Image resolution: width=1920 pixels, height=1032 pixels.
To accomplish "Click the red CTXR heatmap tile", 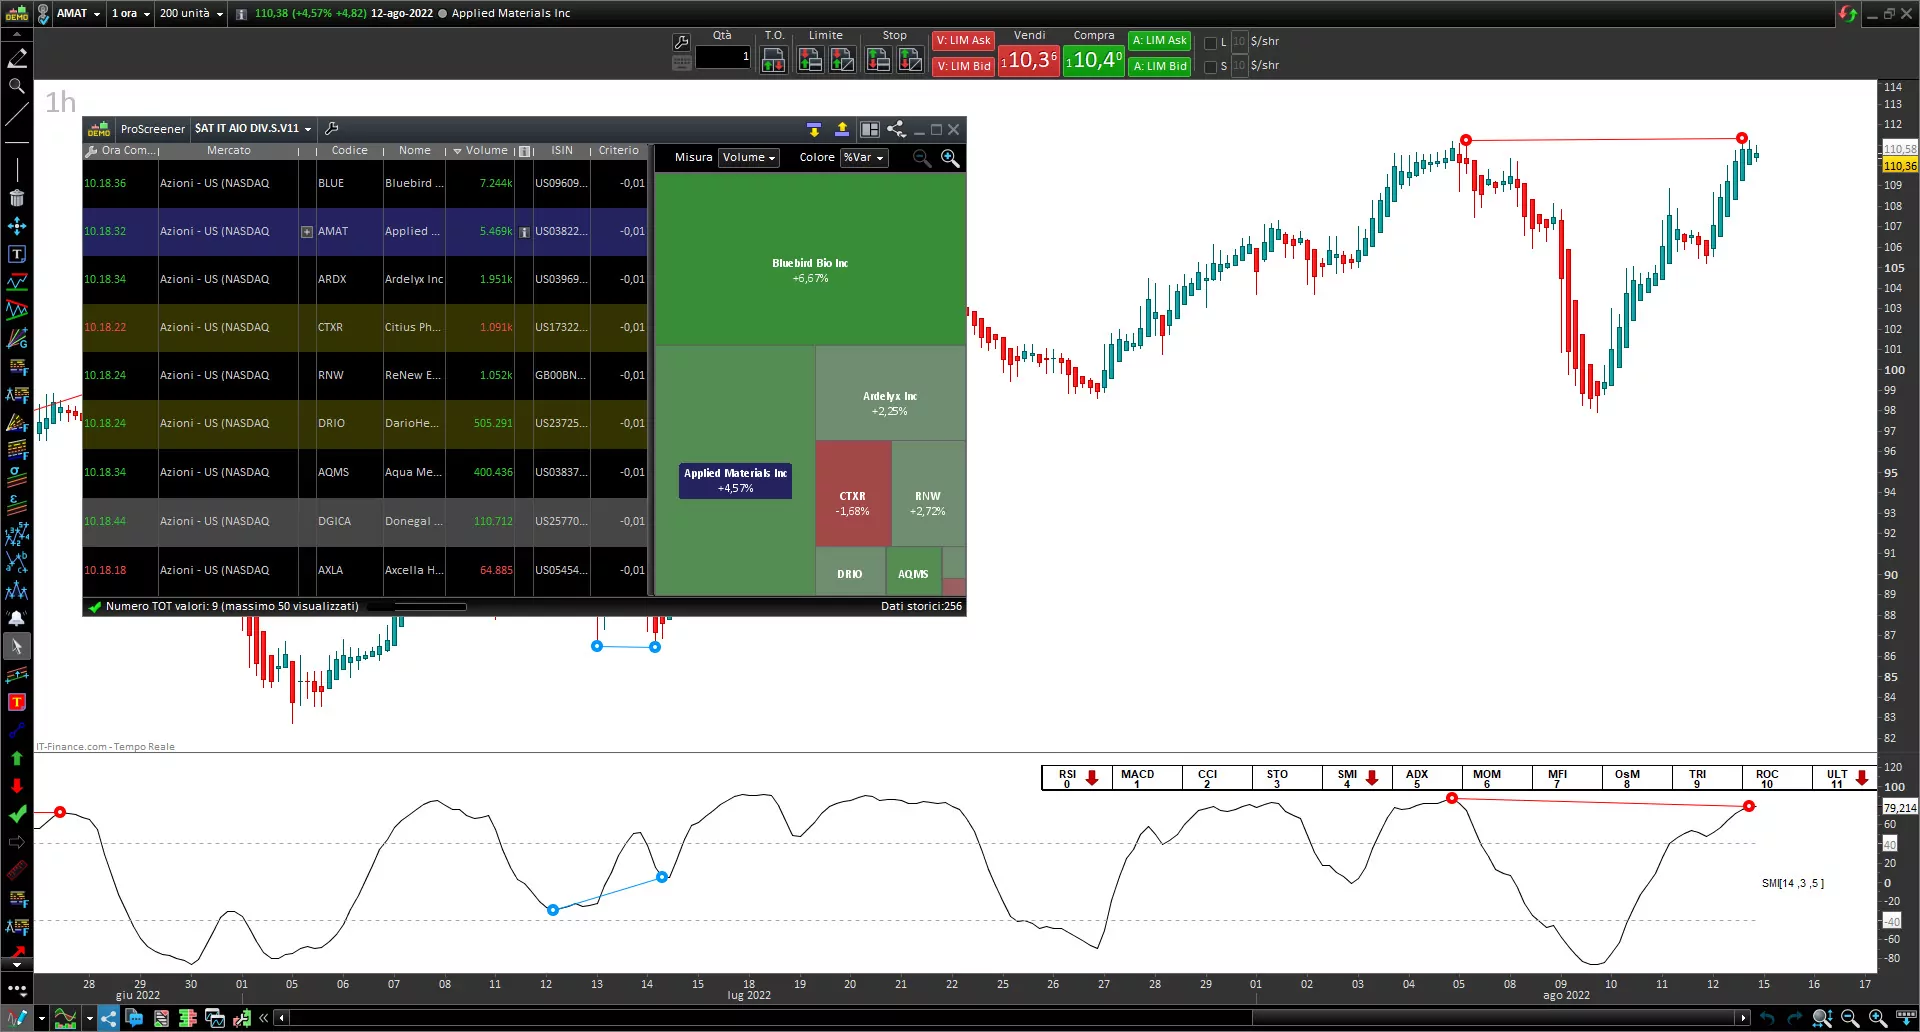I will point(852,494).
